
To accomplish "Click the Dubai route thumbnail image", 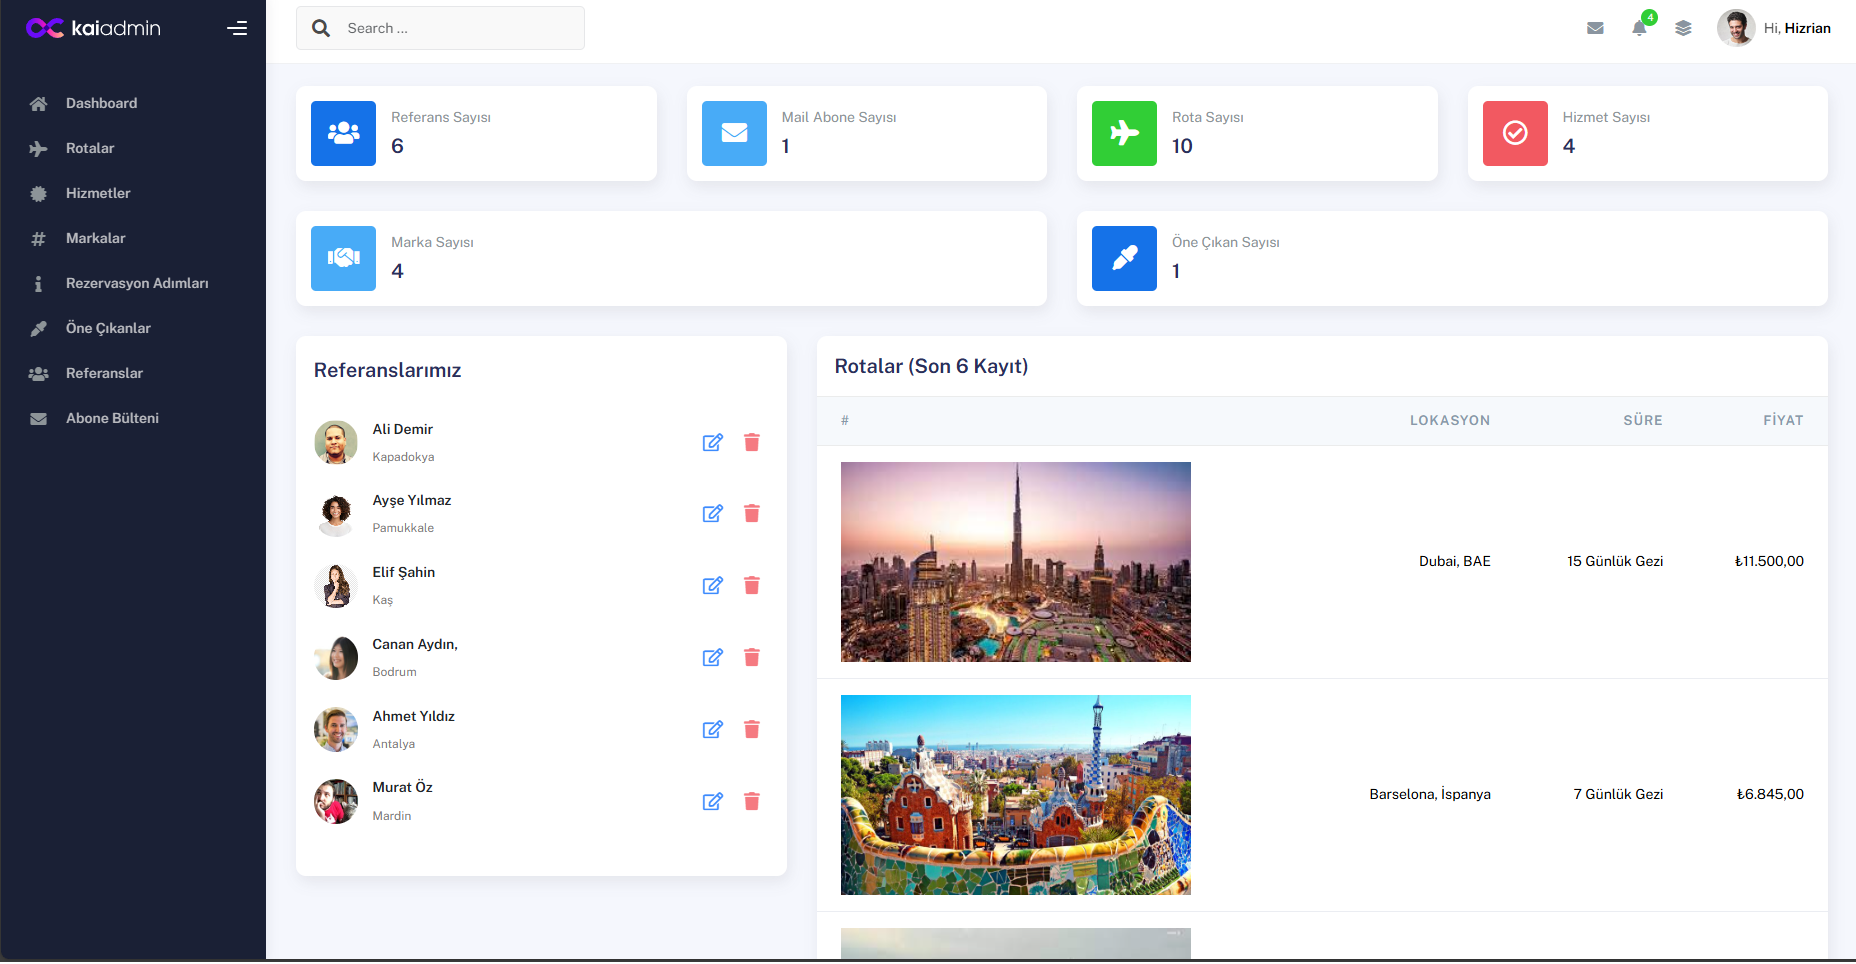I will (1015, 561).
